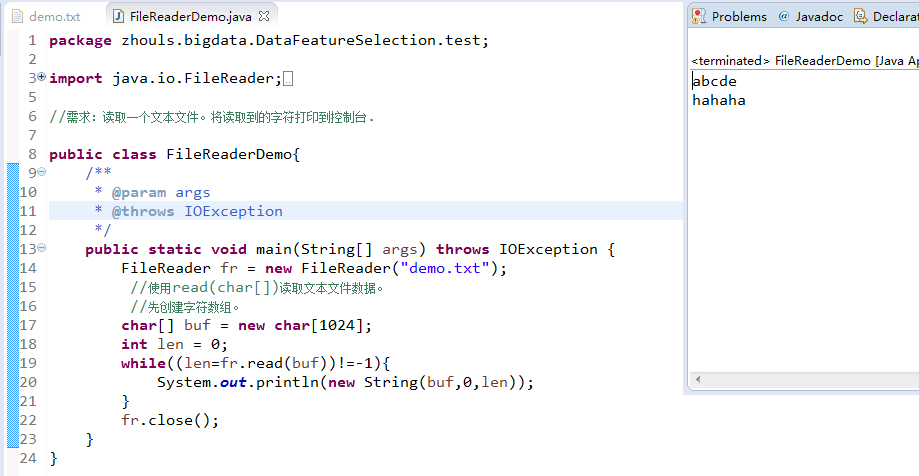Click the "demo.txt" string literal

click(x=445, y=268)
